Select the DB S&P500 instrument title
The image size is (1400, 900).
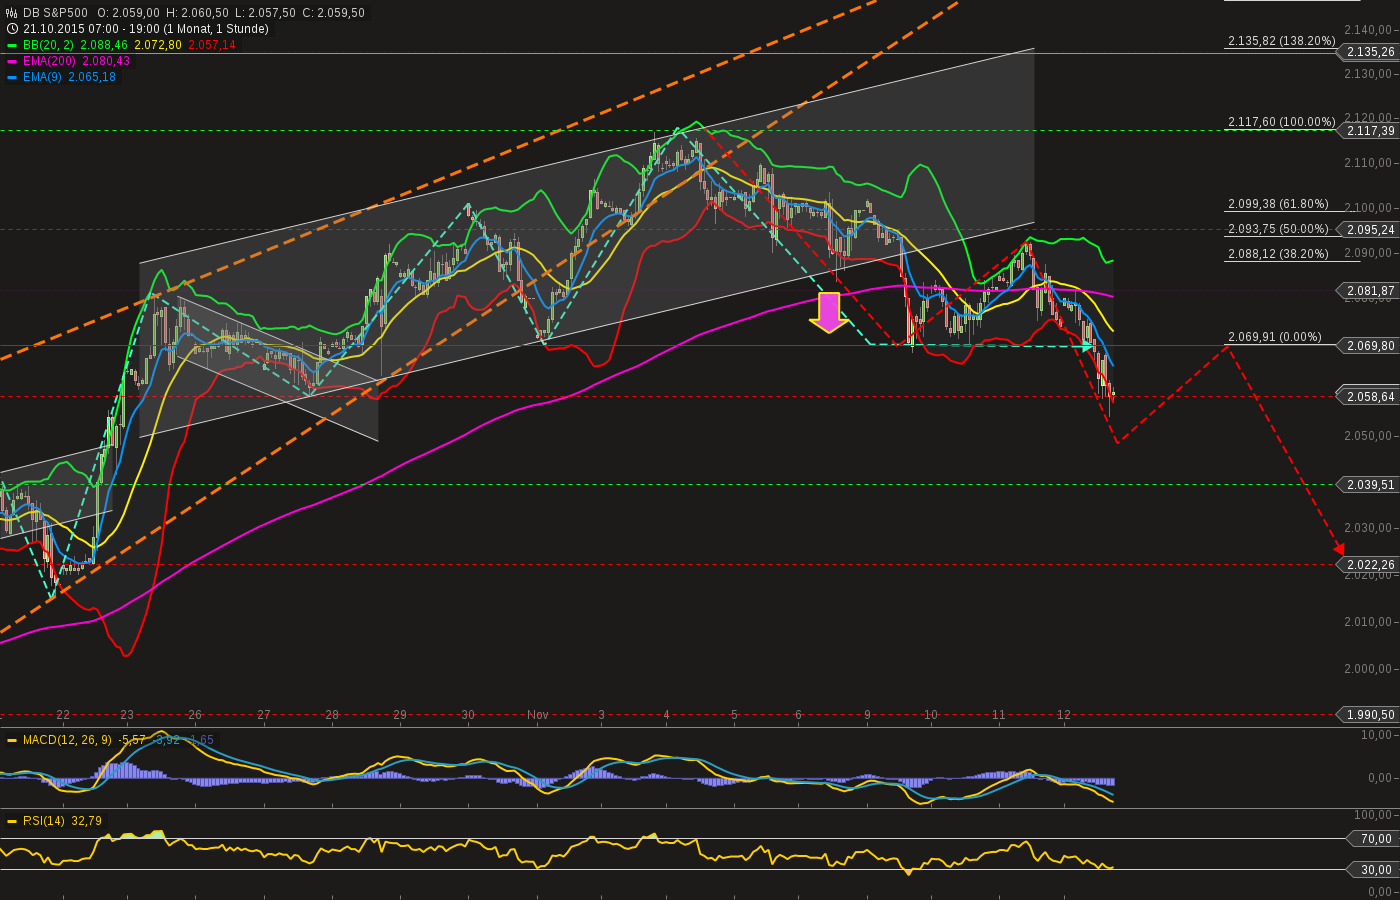coord(55,13)
